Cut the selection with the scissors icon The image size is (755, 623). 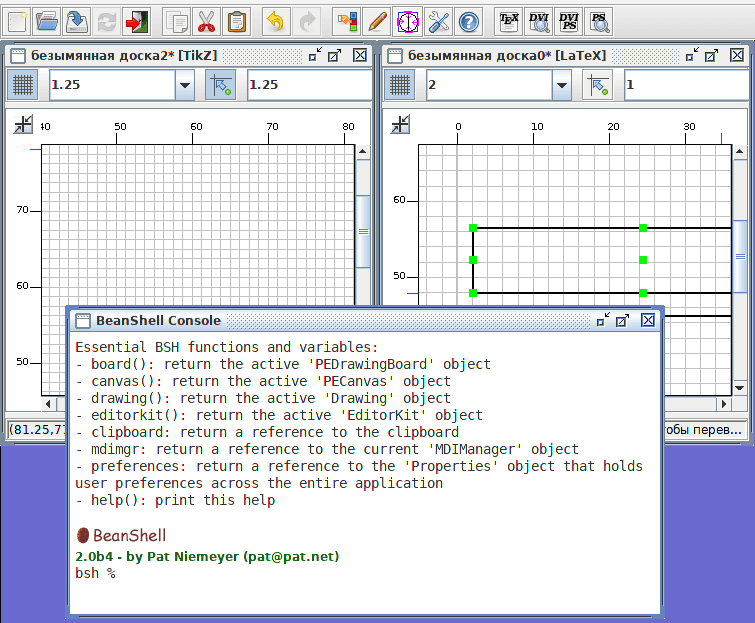[207, 22]
